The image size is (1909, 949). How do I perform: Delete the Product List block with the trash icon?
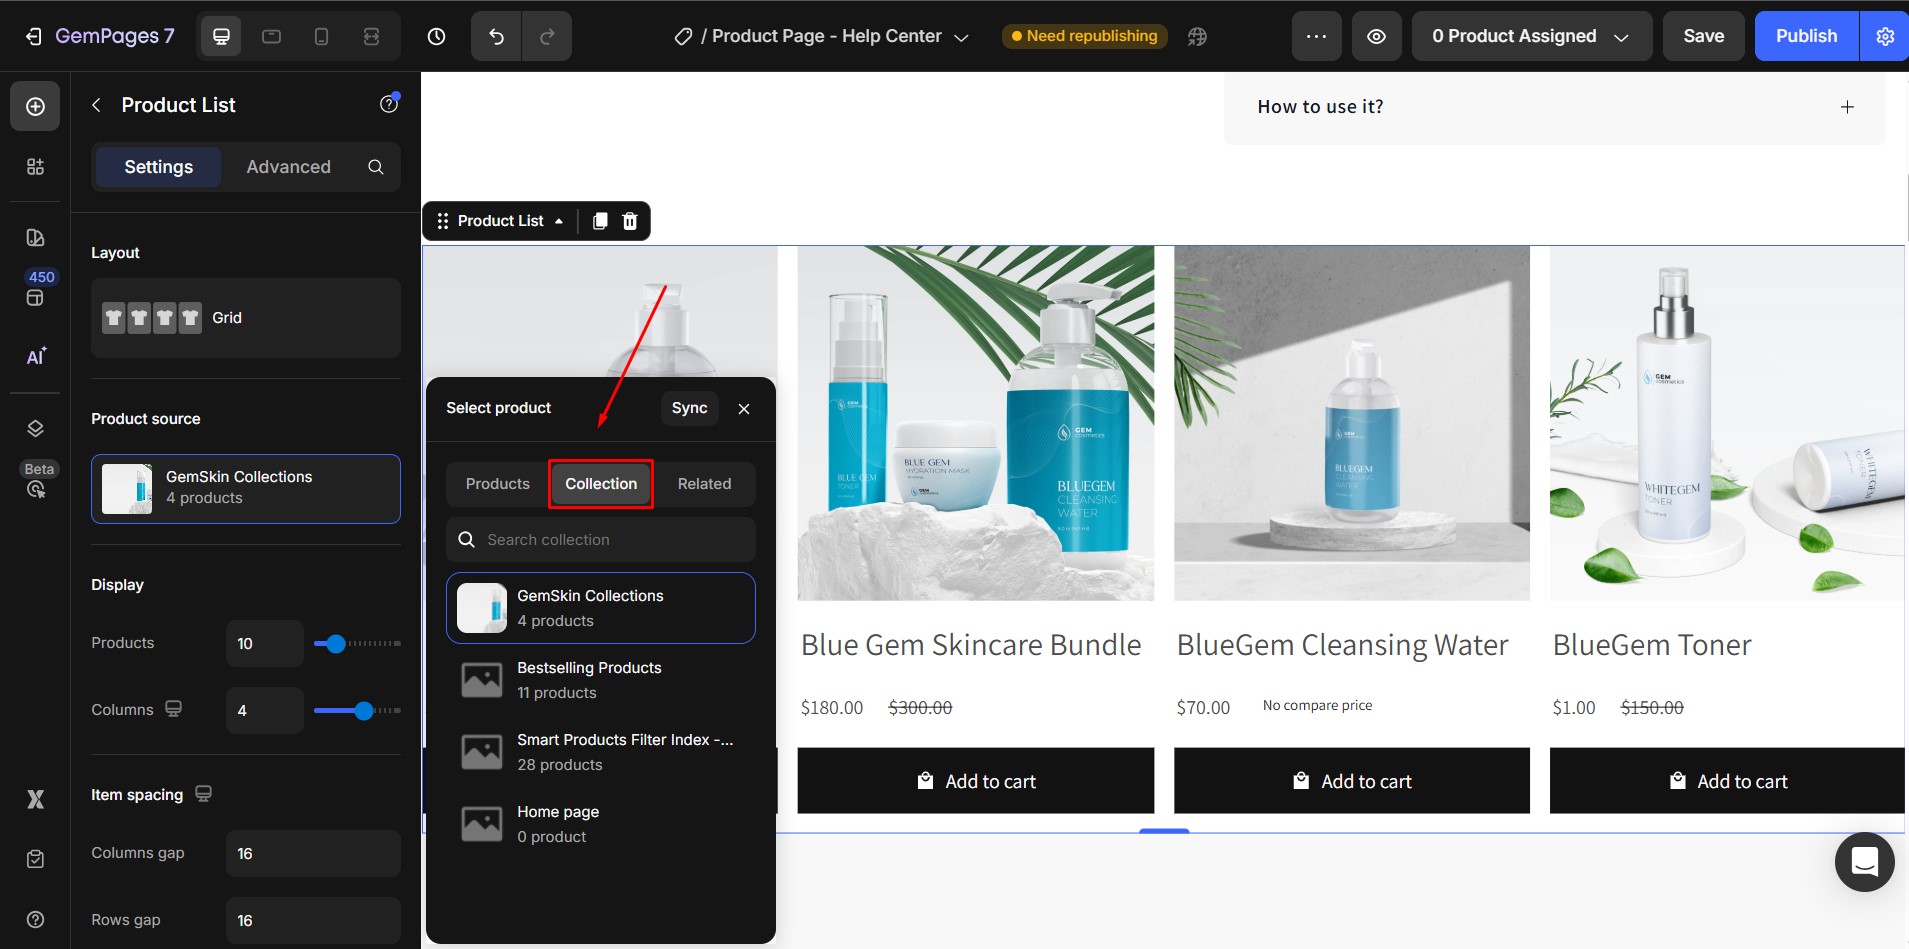click(628, 221)
